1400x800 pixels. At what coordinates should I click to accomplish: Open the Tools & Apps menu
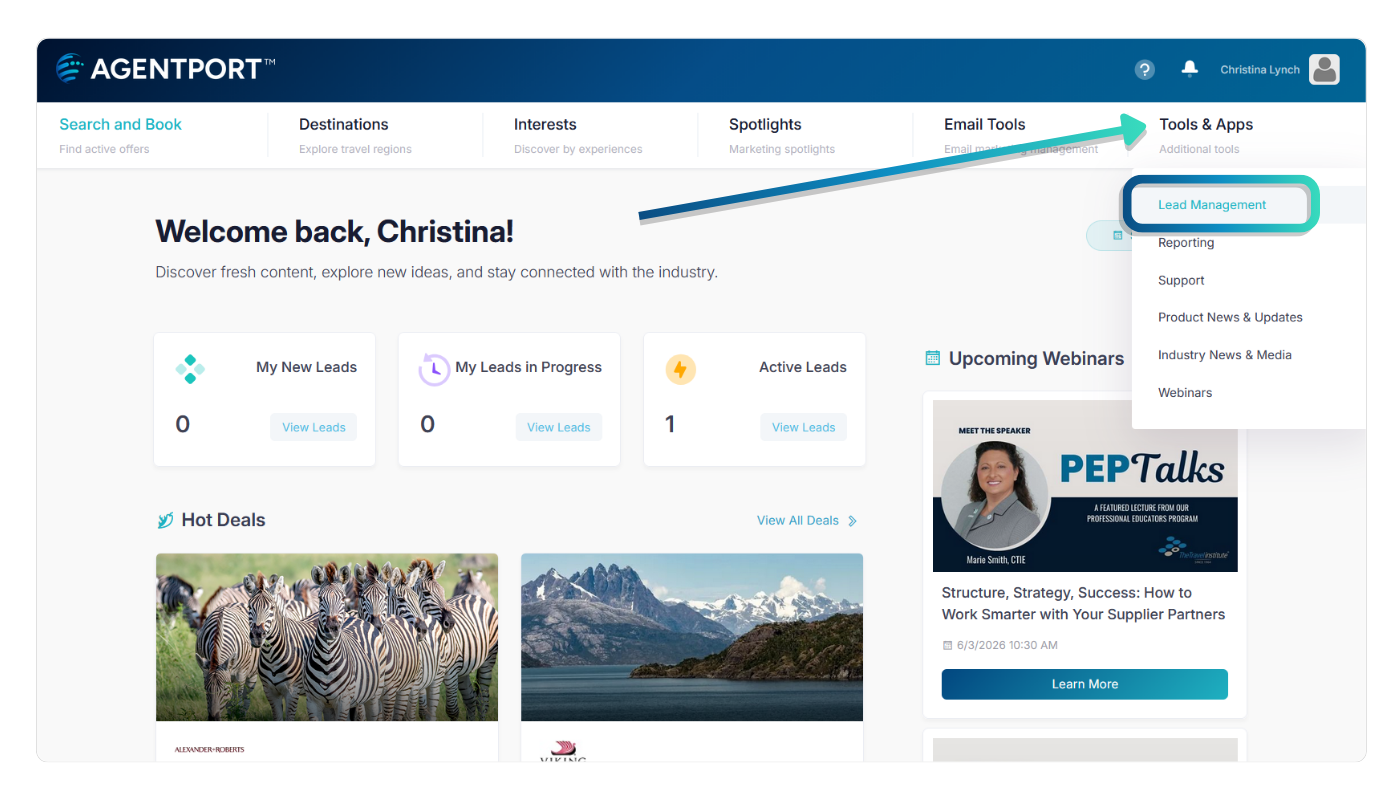click(1206, 135)
